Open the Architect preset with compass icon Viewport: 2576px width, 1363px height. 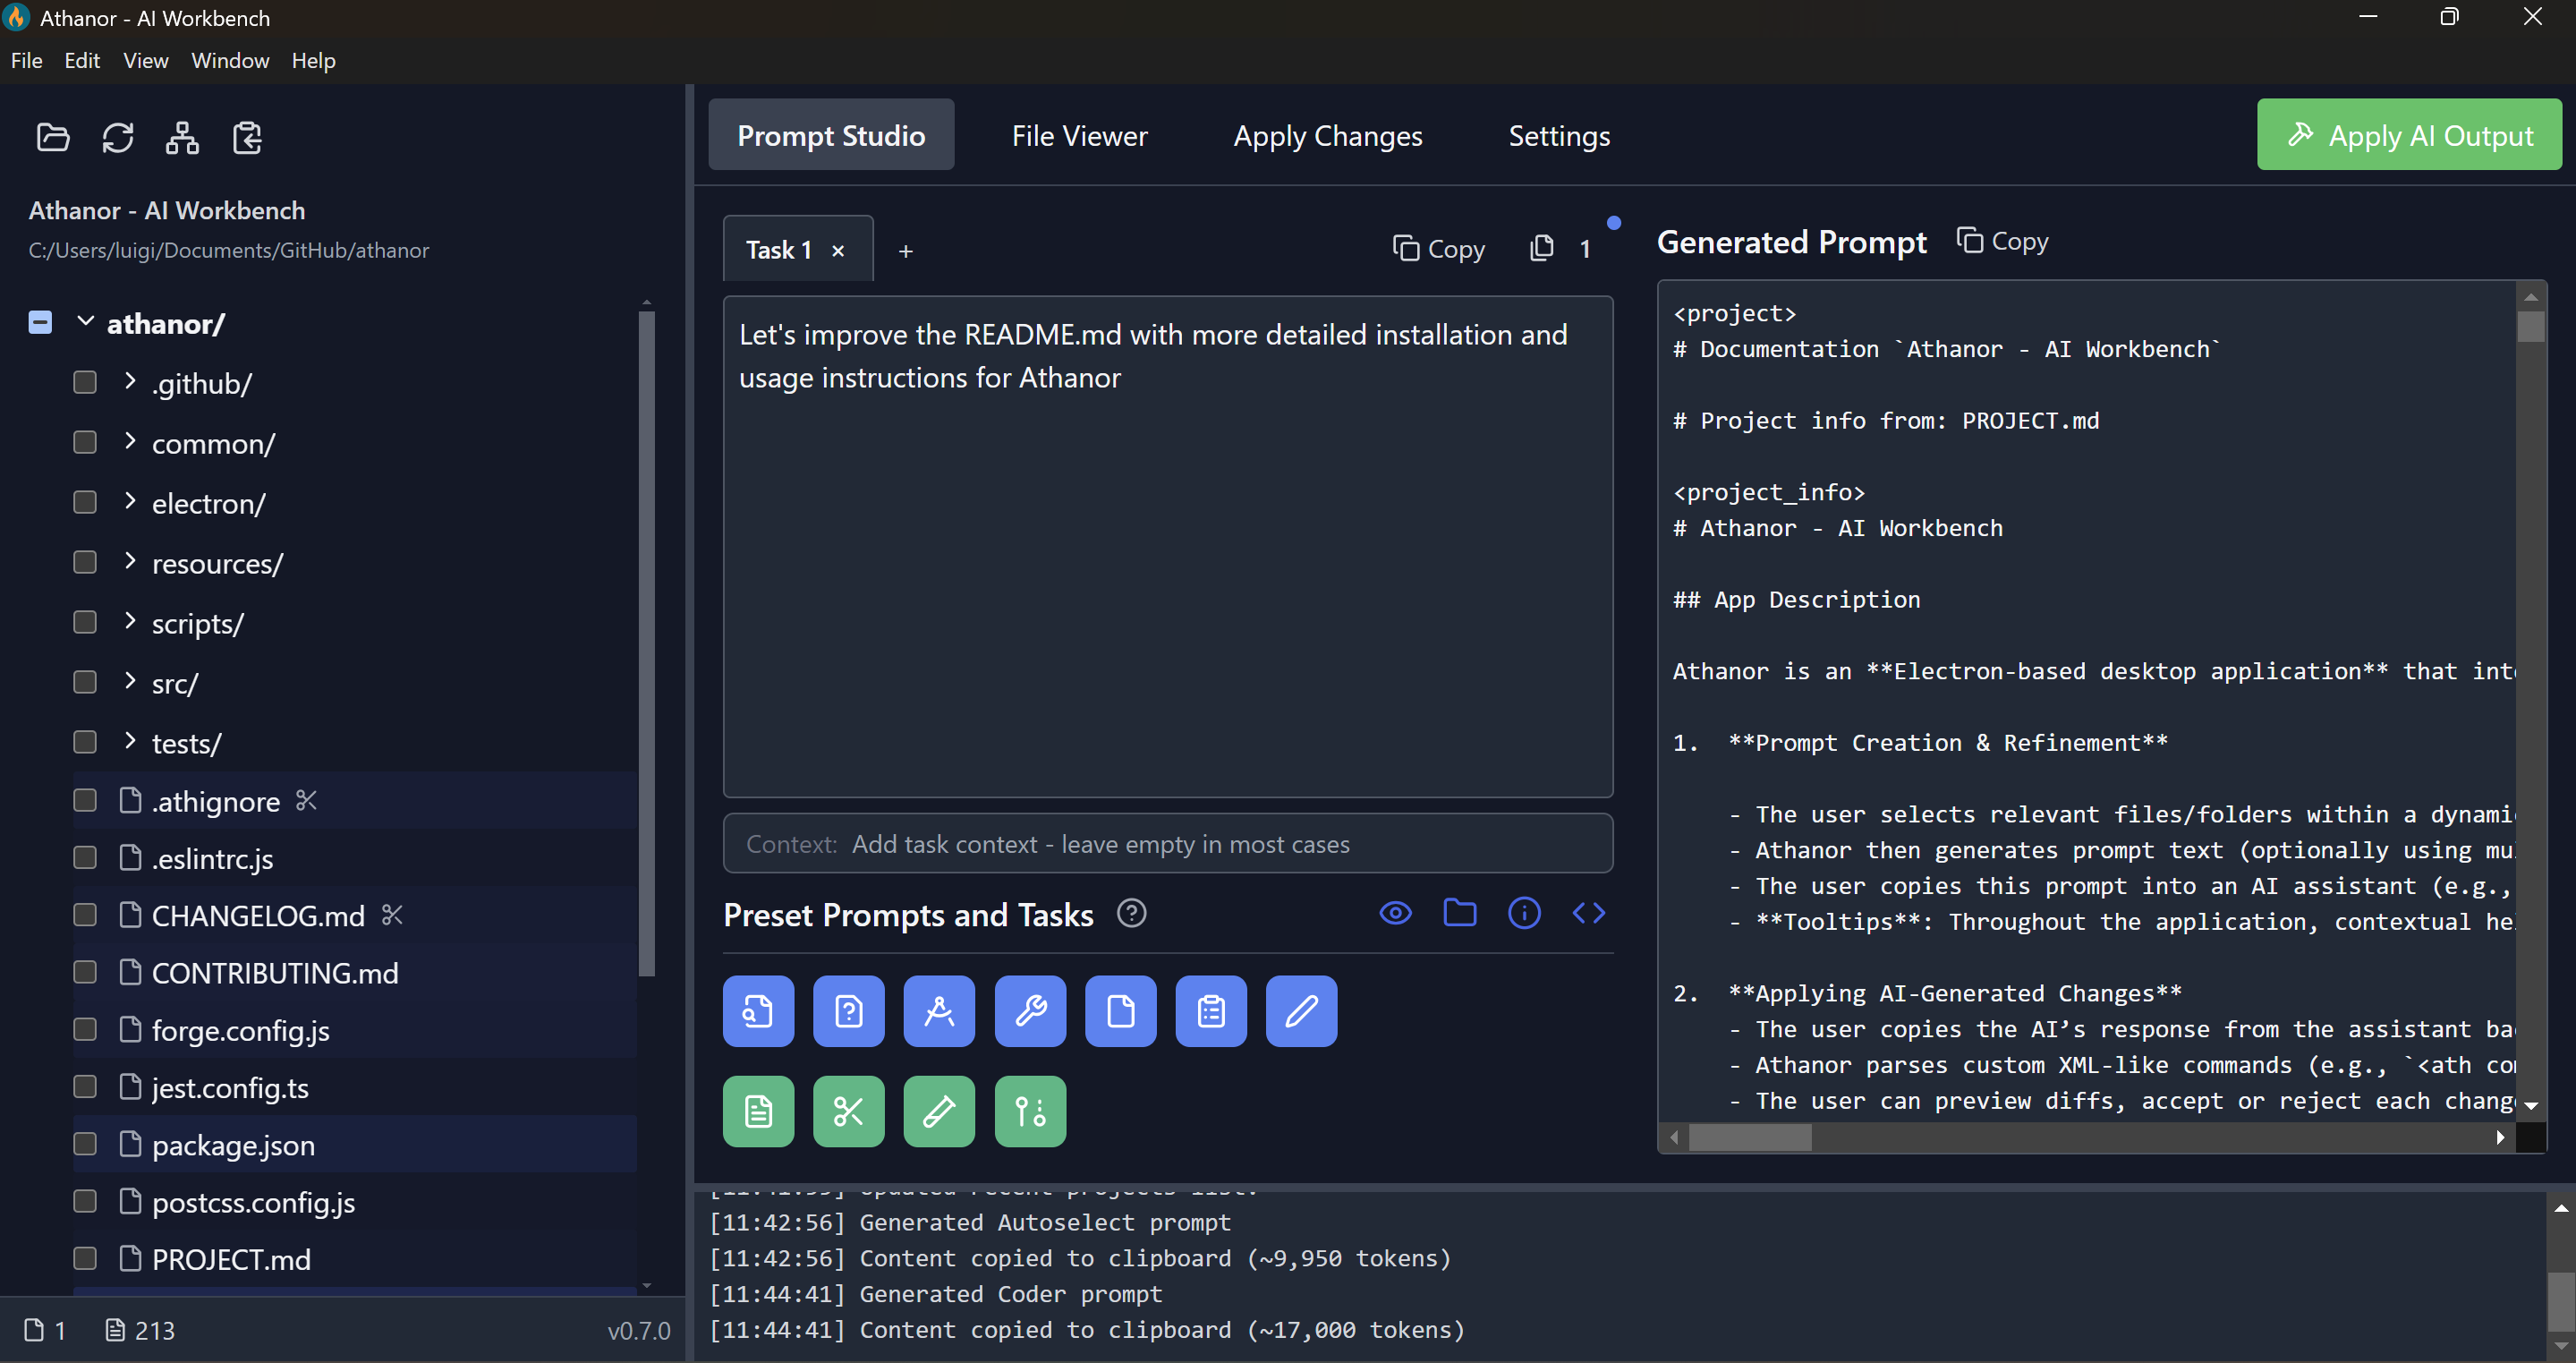(938, 1011)
